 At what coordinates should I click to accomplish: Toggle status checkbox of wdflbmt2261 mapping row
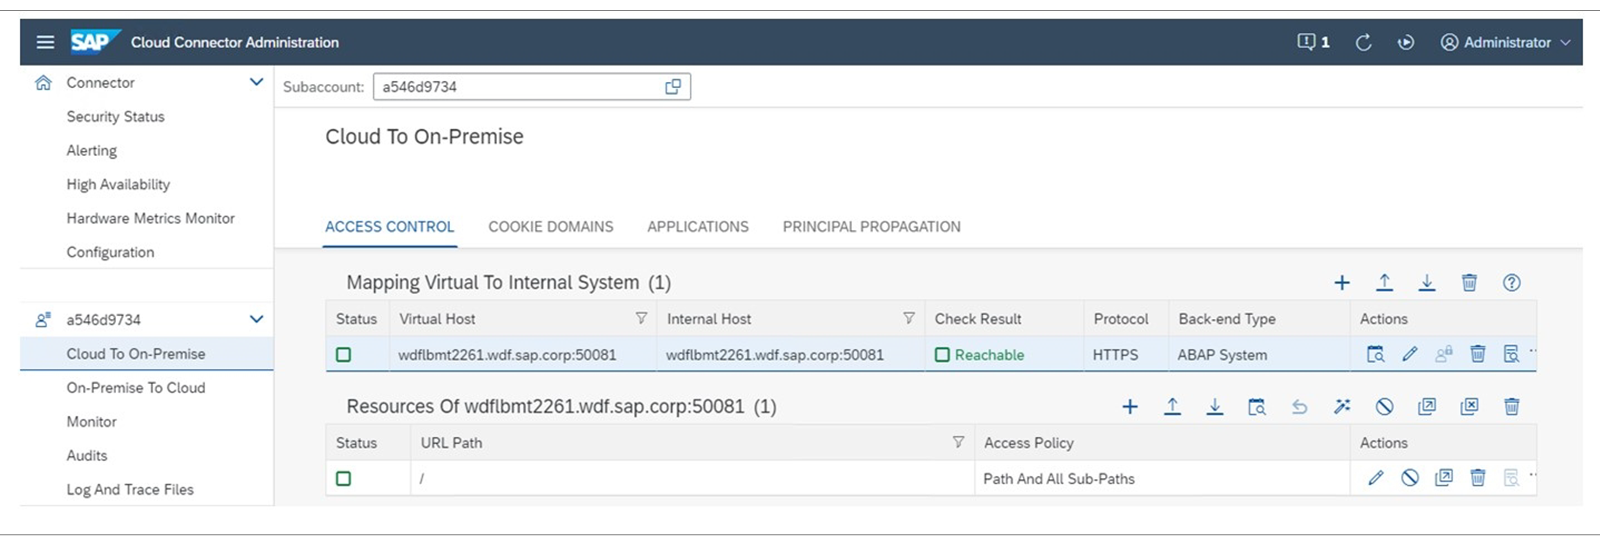tap(343, 355)
